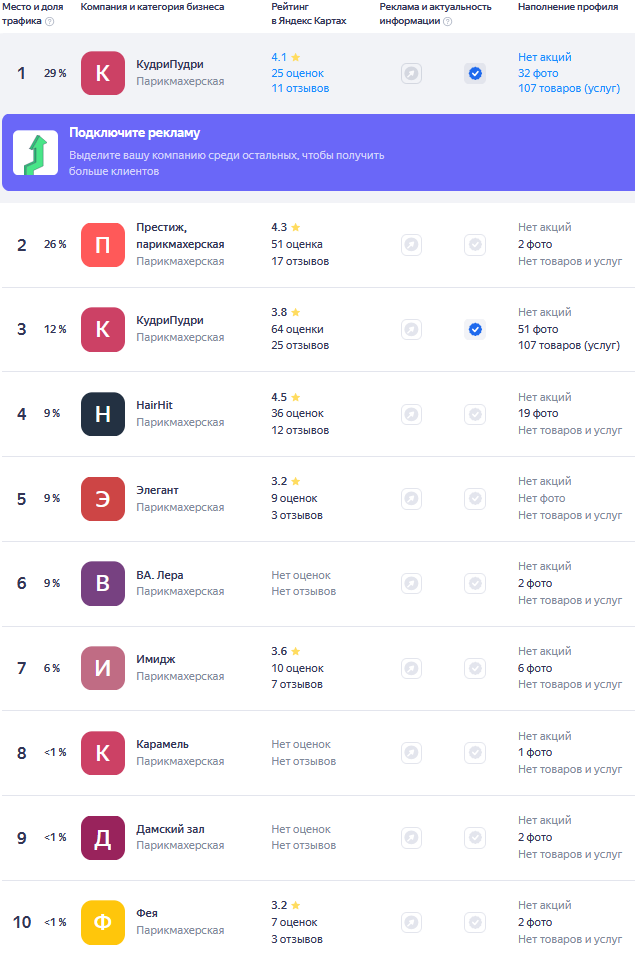The width and height of the screenshot is (635, 960).
Task: Click 'Нет фото' in Элегант row
Action: click(542, 498)
